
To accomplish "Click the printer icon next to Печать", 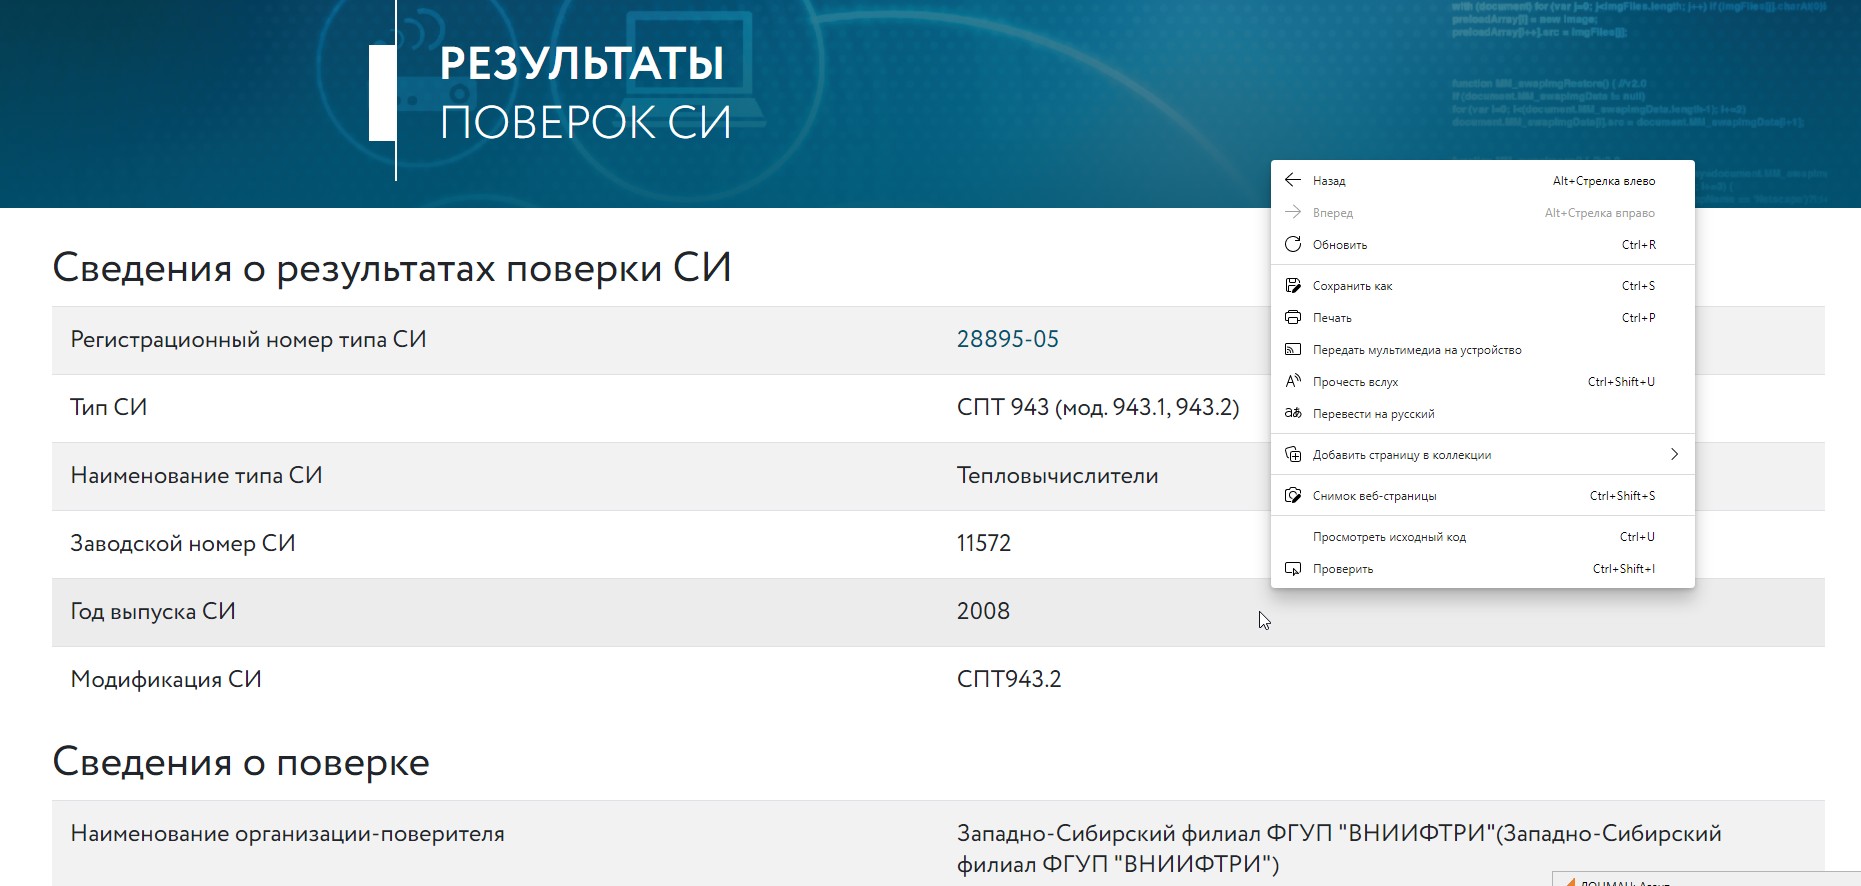I will [x=1293, y=317].
